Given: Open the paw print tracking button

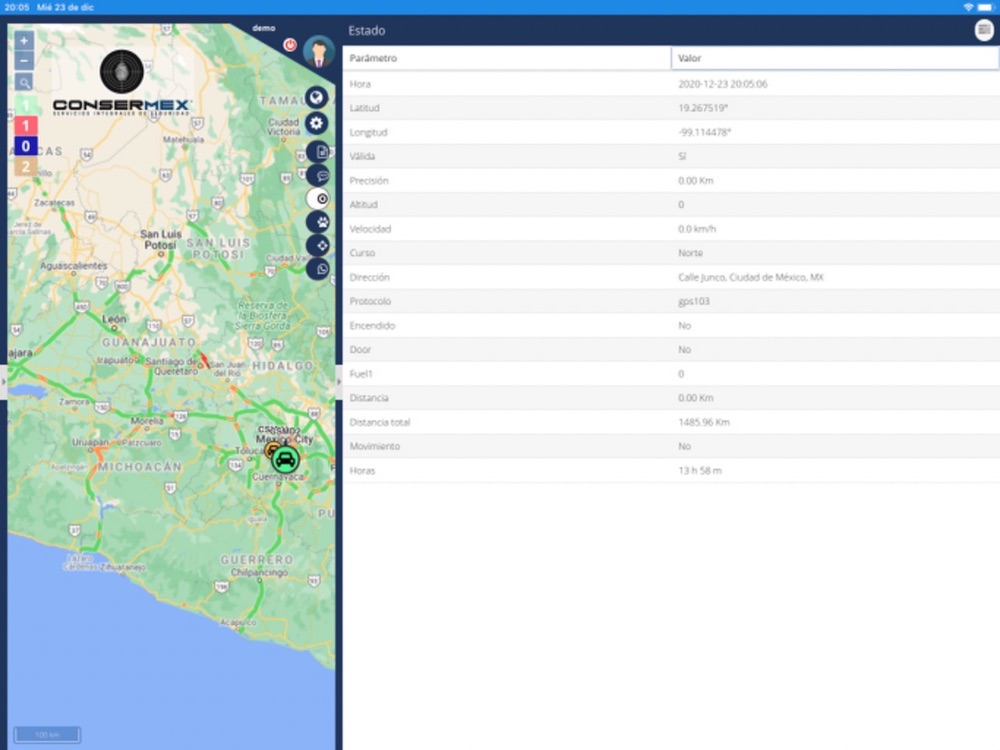Looking at the screenshot, I should click(320, 222).
